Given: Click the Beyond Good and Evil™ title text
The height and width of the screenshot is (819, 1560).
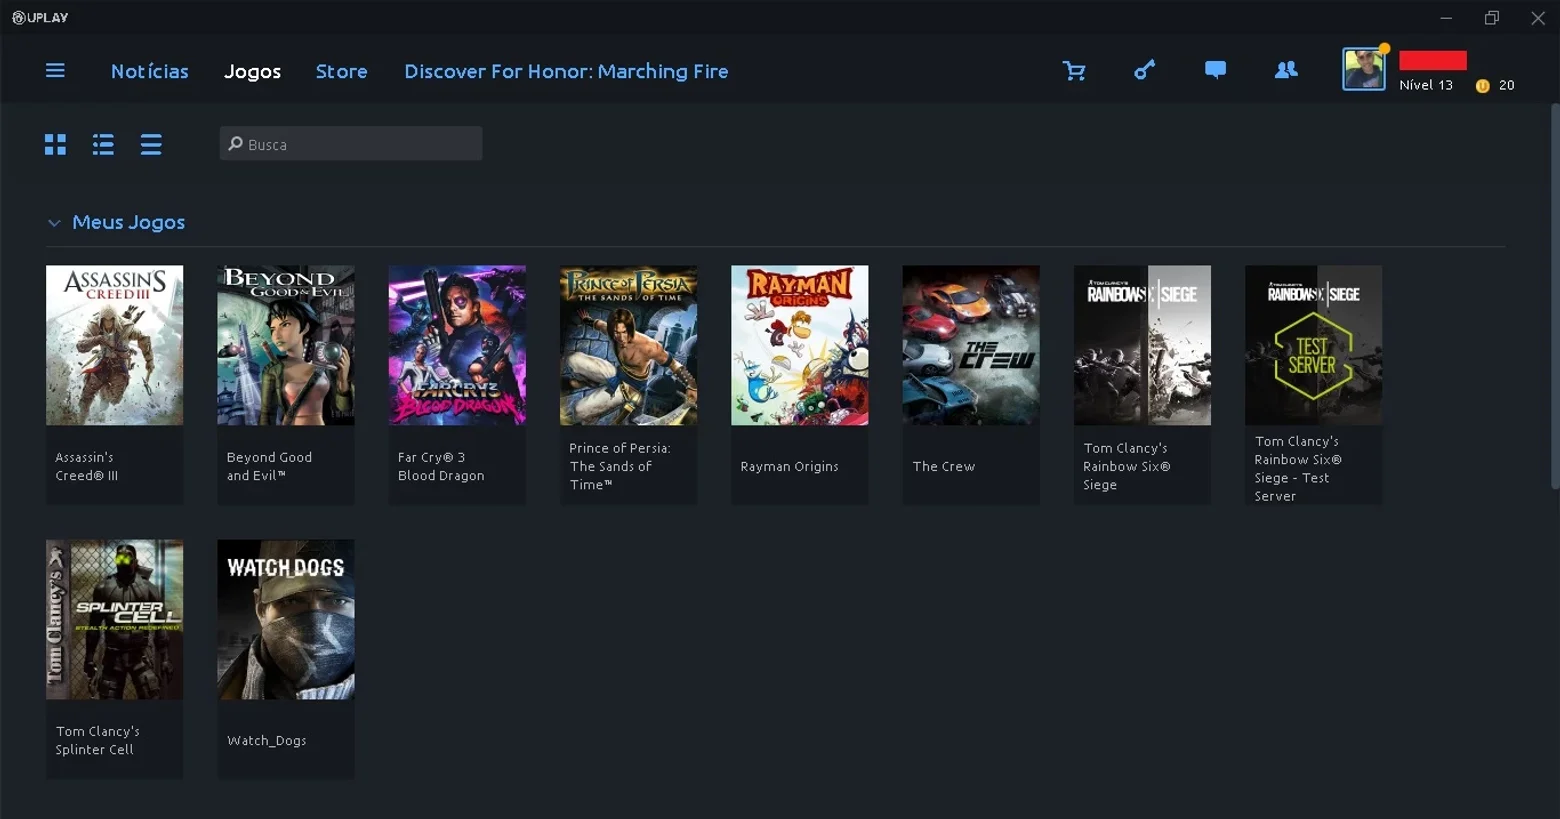Looking at the screenshot, I should point(269,467).
